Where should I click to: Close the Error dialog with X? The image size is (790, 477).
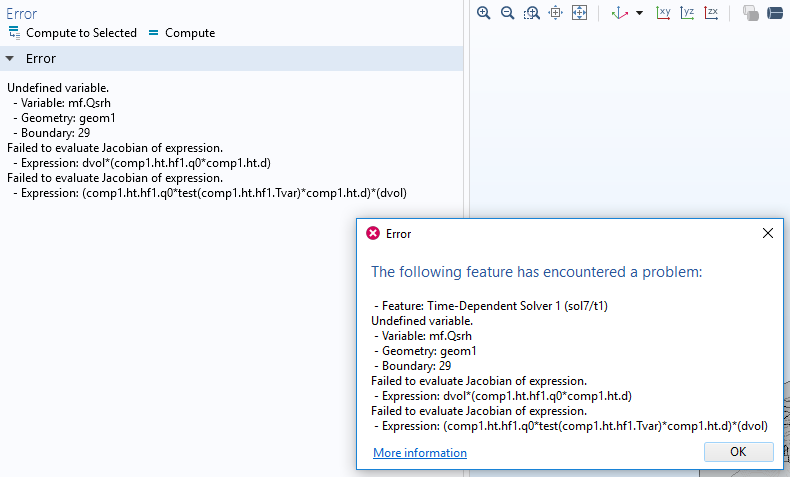(x=768, y=233)
